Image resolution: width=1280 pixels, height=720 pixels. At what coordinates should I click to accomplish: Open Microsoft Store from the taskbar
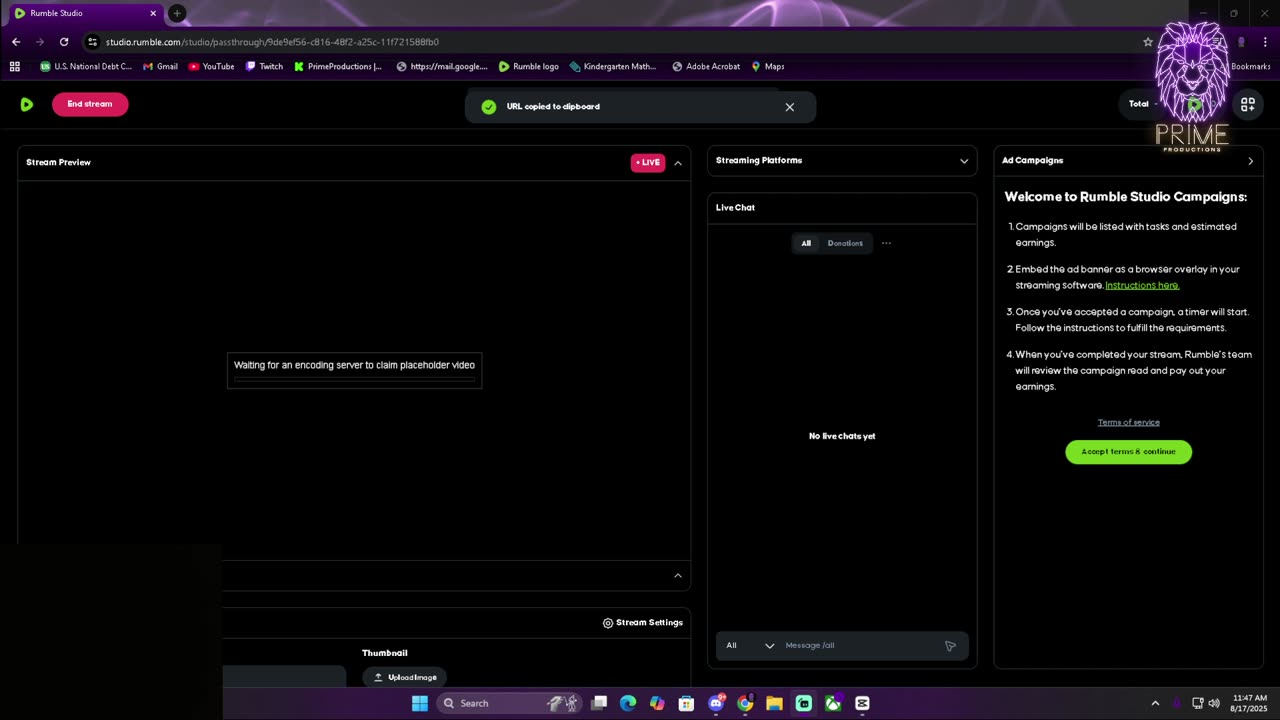(x=686, y=703)
